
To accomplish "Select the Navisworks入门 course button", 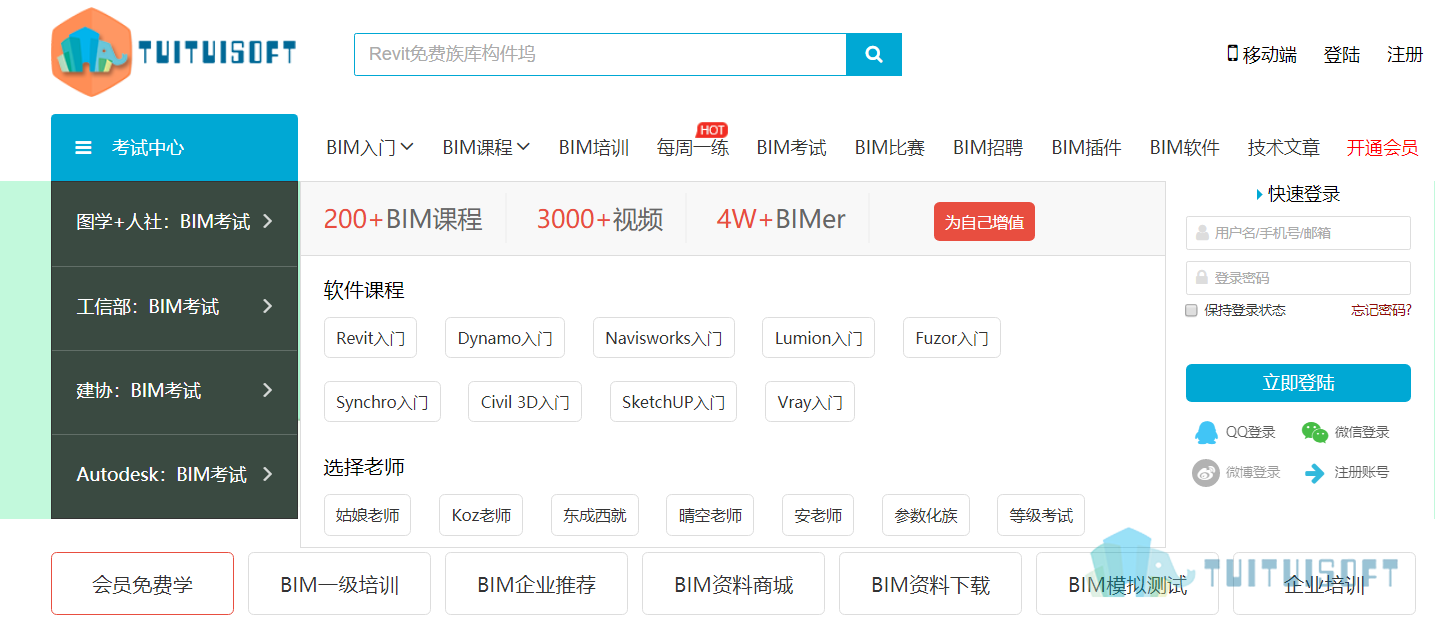I will 664,338.
